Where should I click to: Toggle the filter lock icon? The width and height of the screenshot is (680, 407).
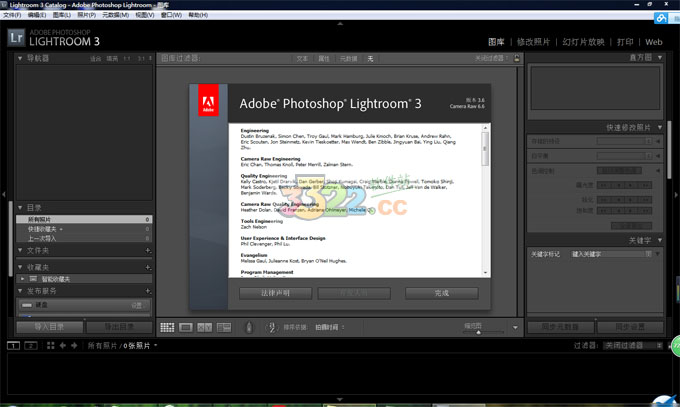(x=517, y=58)
